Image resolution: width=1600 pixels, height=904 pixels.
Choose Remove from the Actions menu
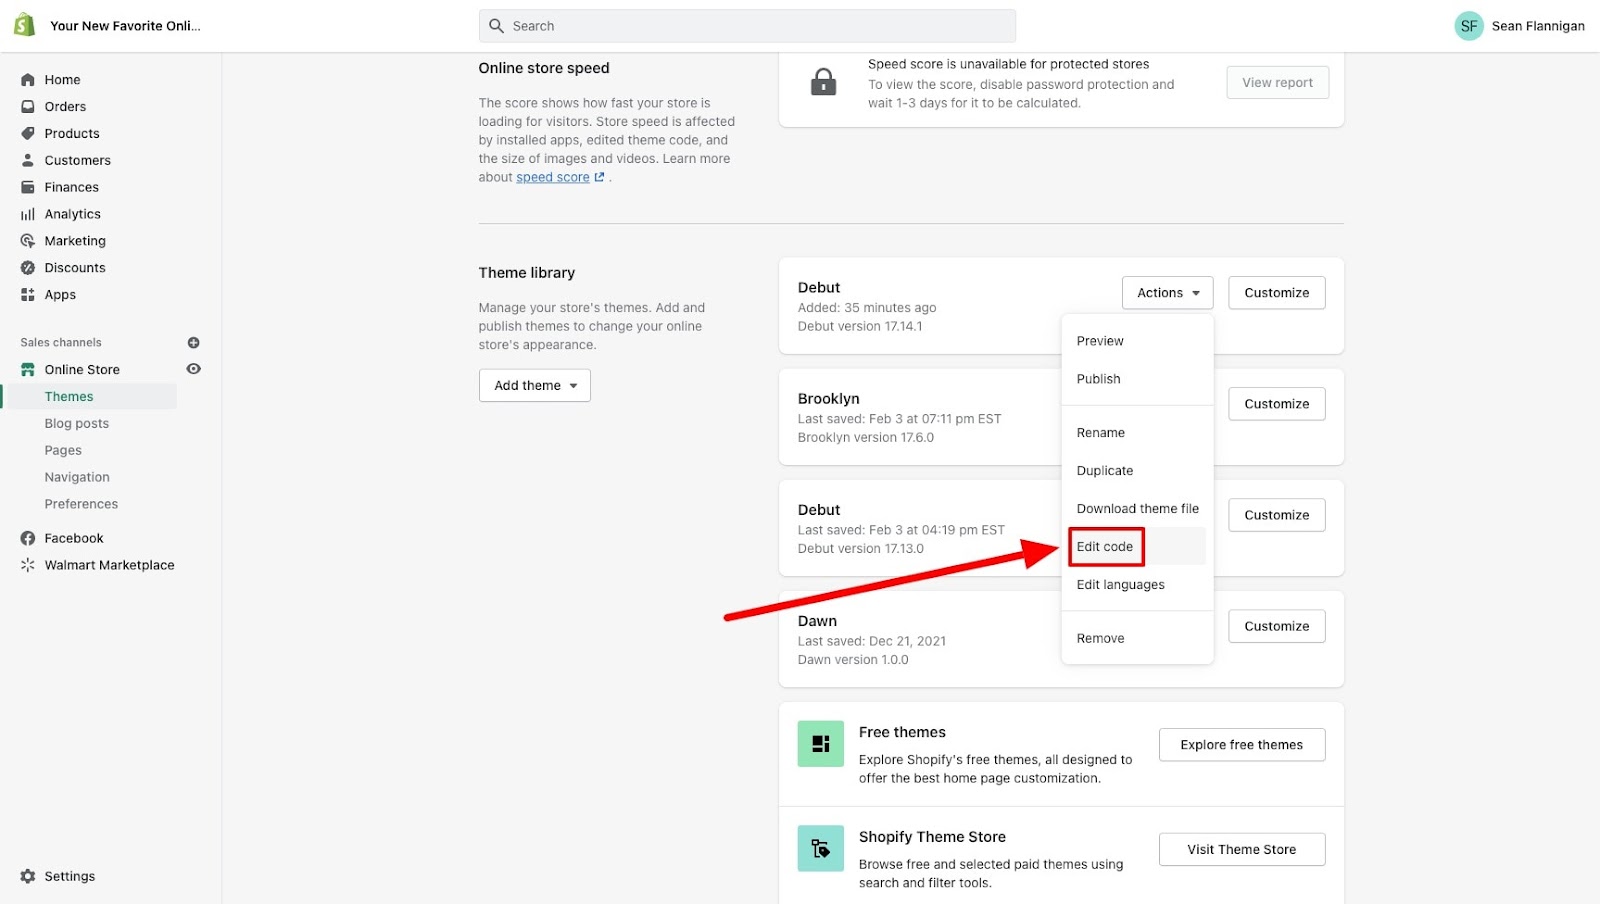pos(1100,639)
